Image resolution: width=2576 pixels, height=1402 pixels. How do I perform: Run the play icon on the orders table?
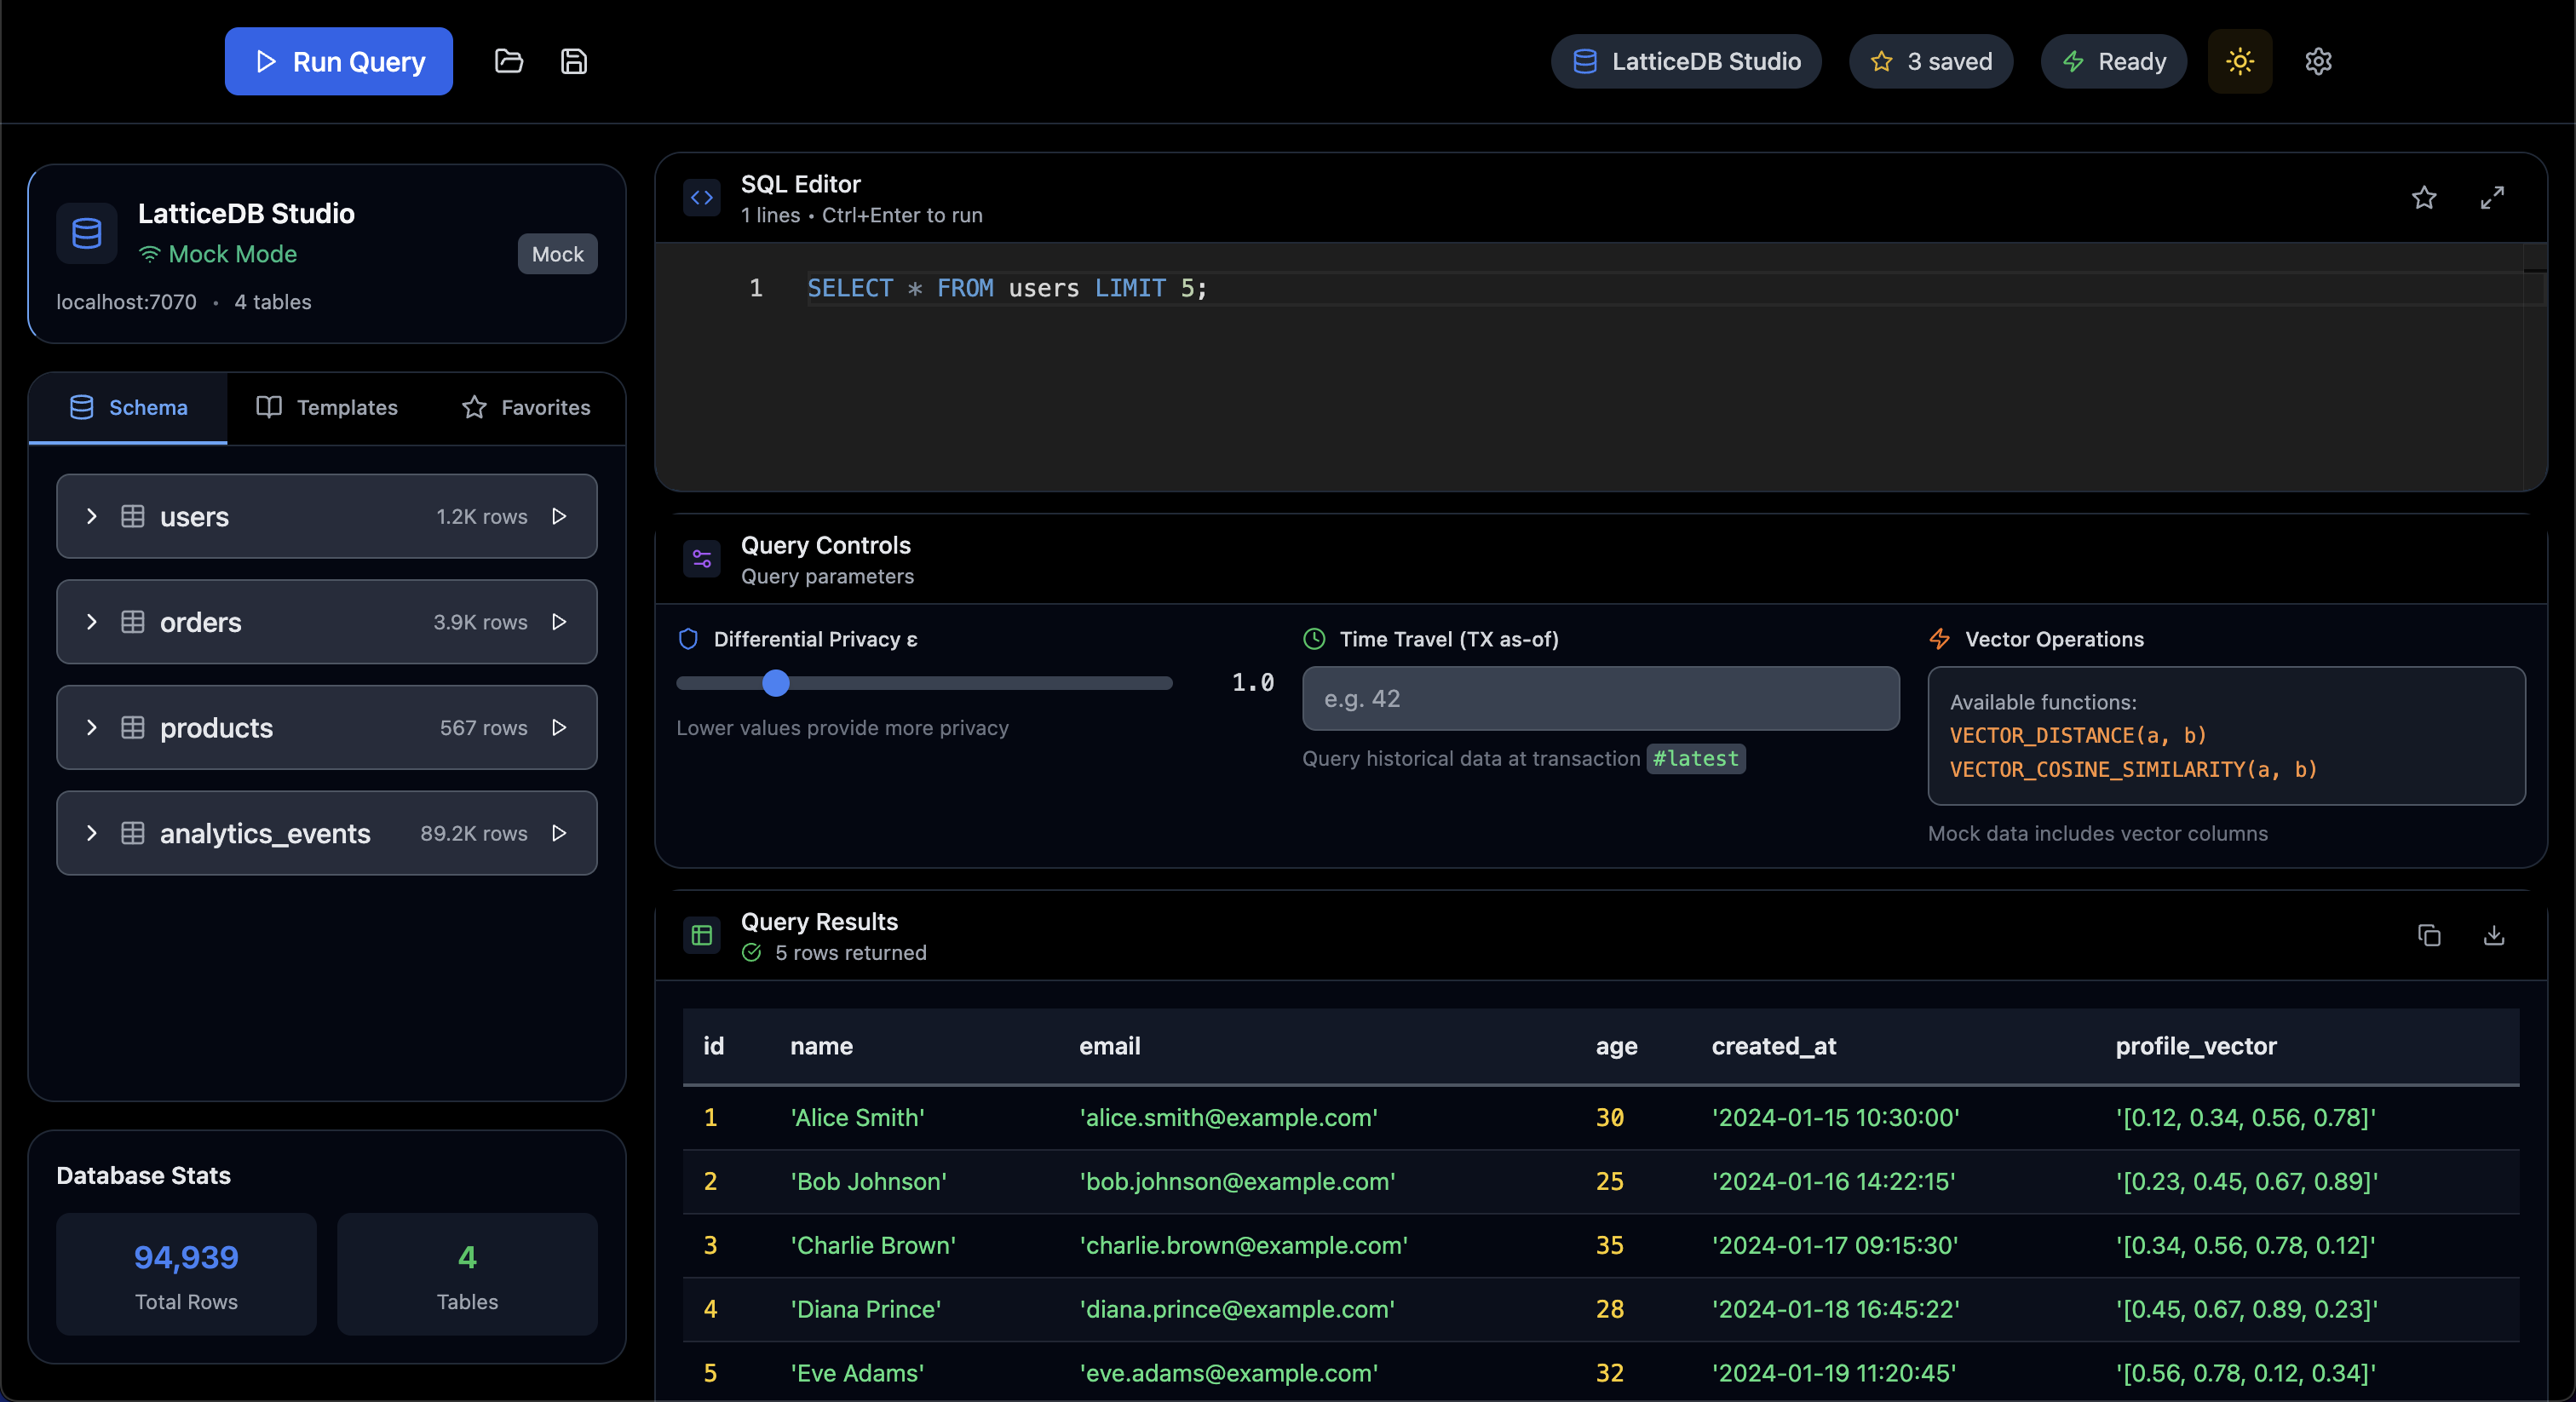pos(560,622)
